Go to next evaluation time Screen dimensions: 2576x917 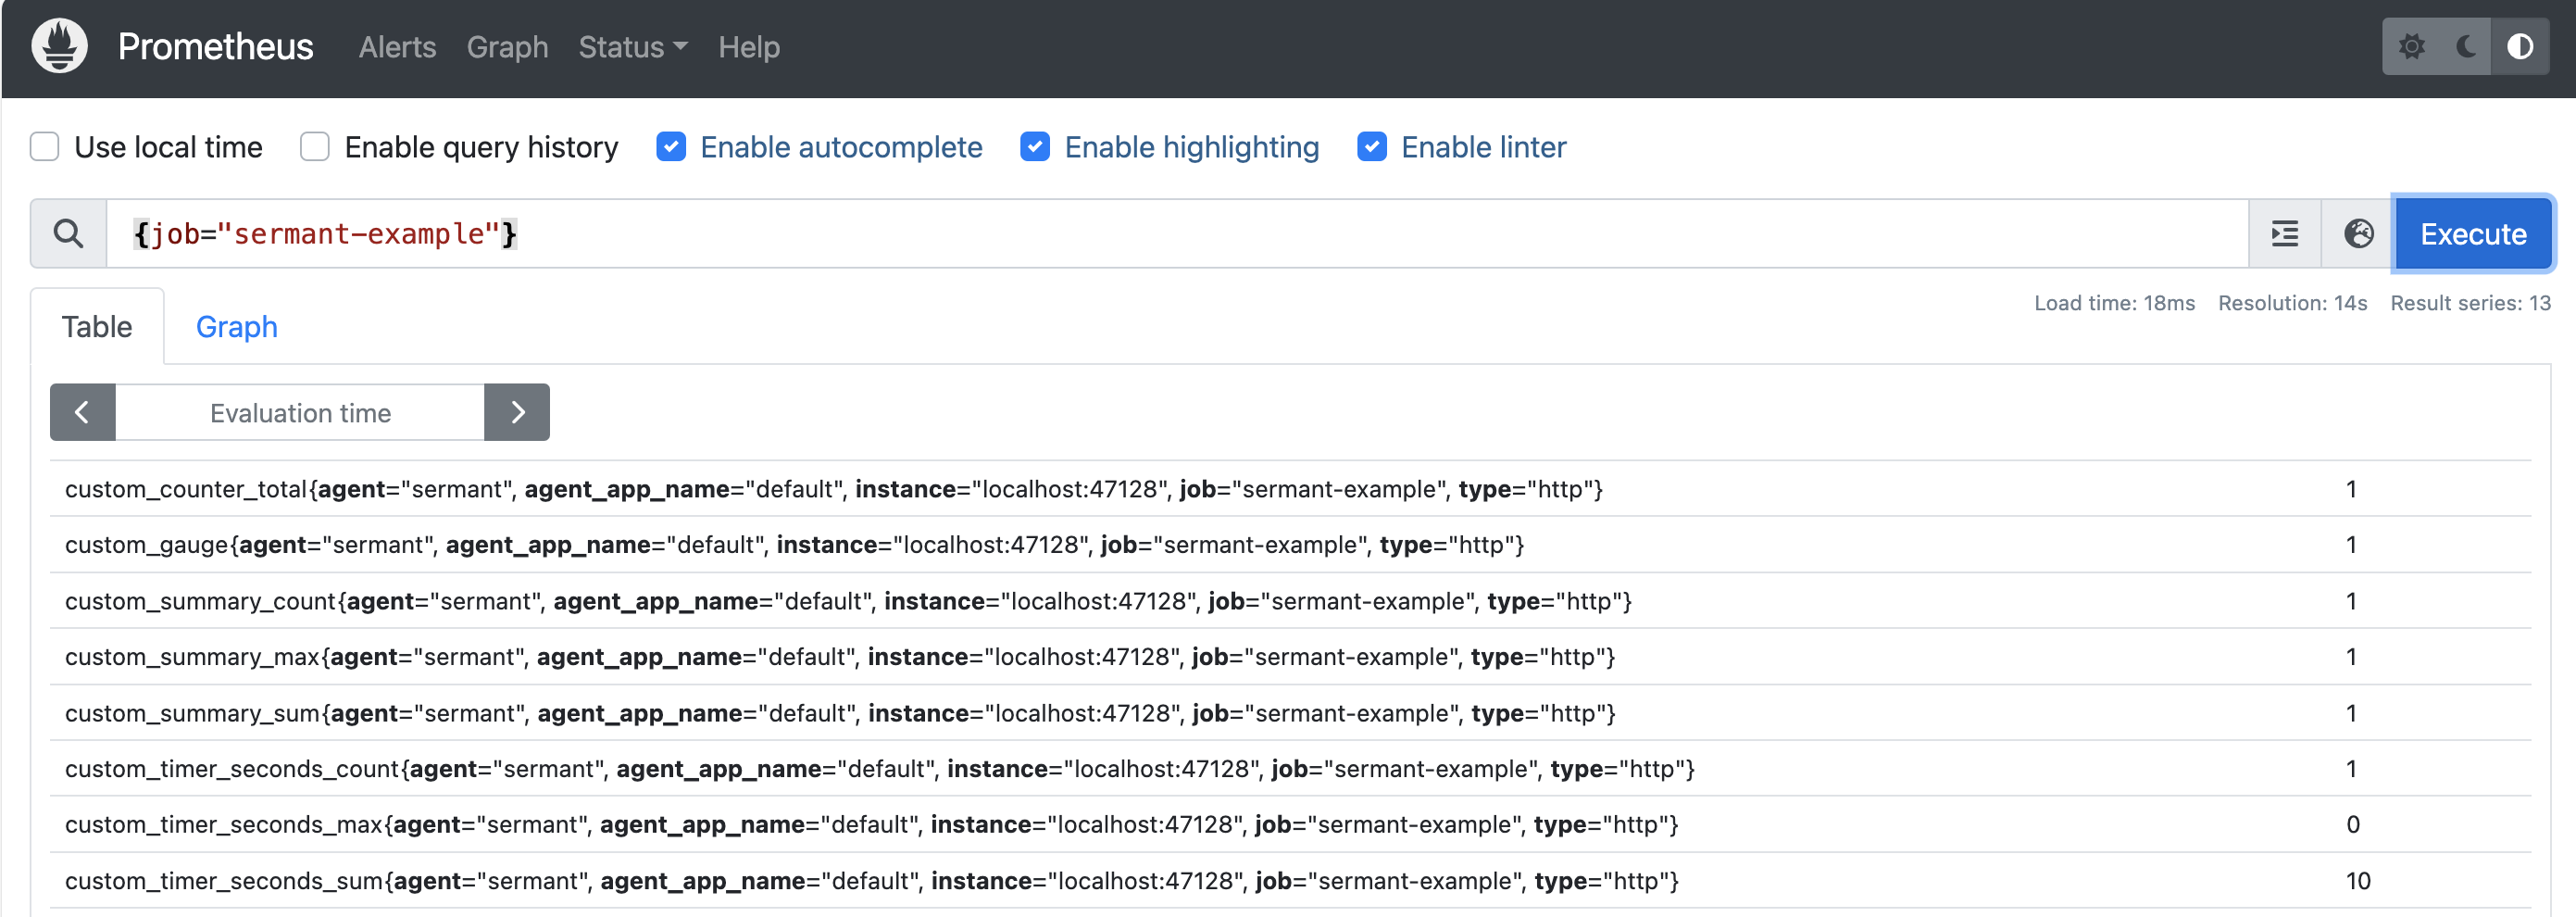(x=517, y=412)
